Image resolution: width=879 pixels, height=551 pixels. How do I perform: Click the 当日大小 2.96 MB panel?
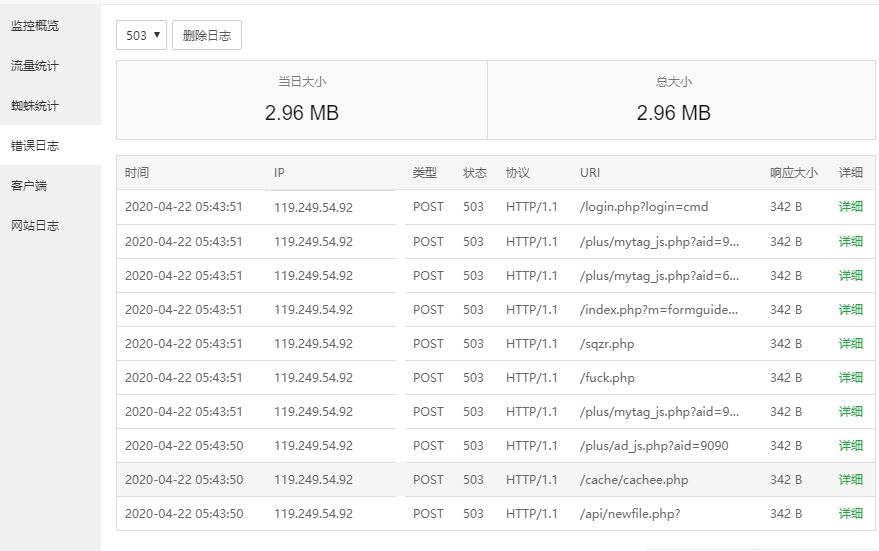302,100
